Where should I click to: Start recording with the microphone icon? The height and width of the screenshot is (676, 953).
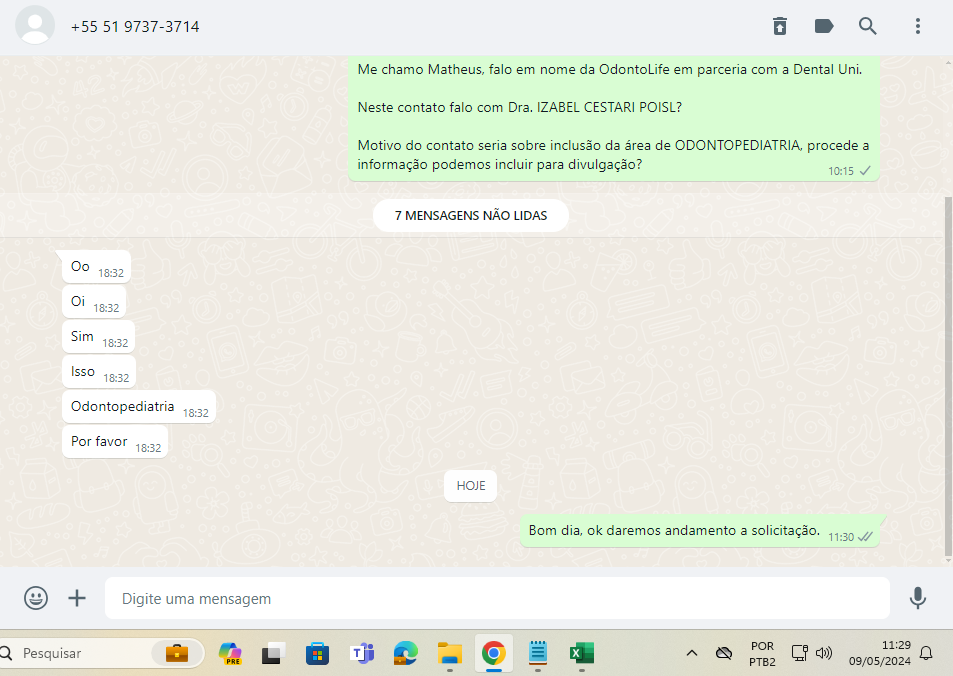coord(917,598)
